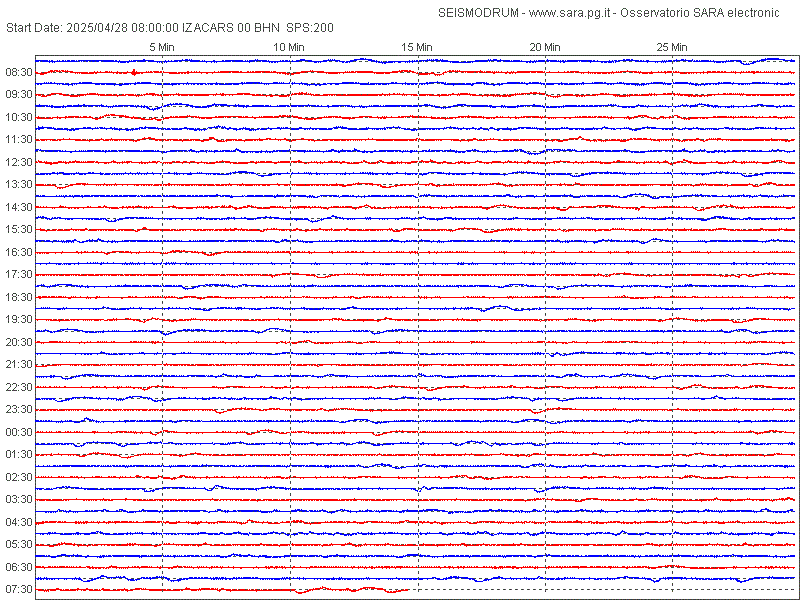The width and height of the screenshot is (800, 600).
Task: Select the 18:30 trace time label
Action: 19,297
